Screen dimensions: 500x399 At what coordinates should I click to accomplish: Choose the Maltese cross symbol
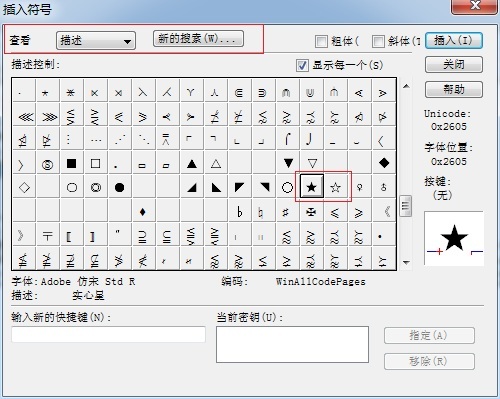(312, 211)
